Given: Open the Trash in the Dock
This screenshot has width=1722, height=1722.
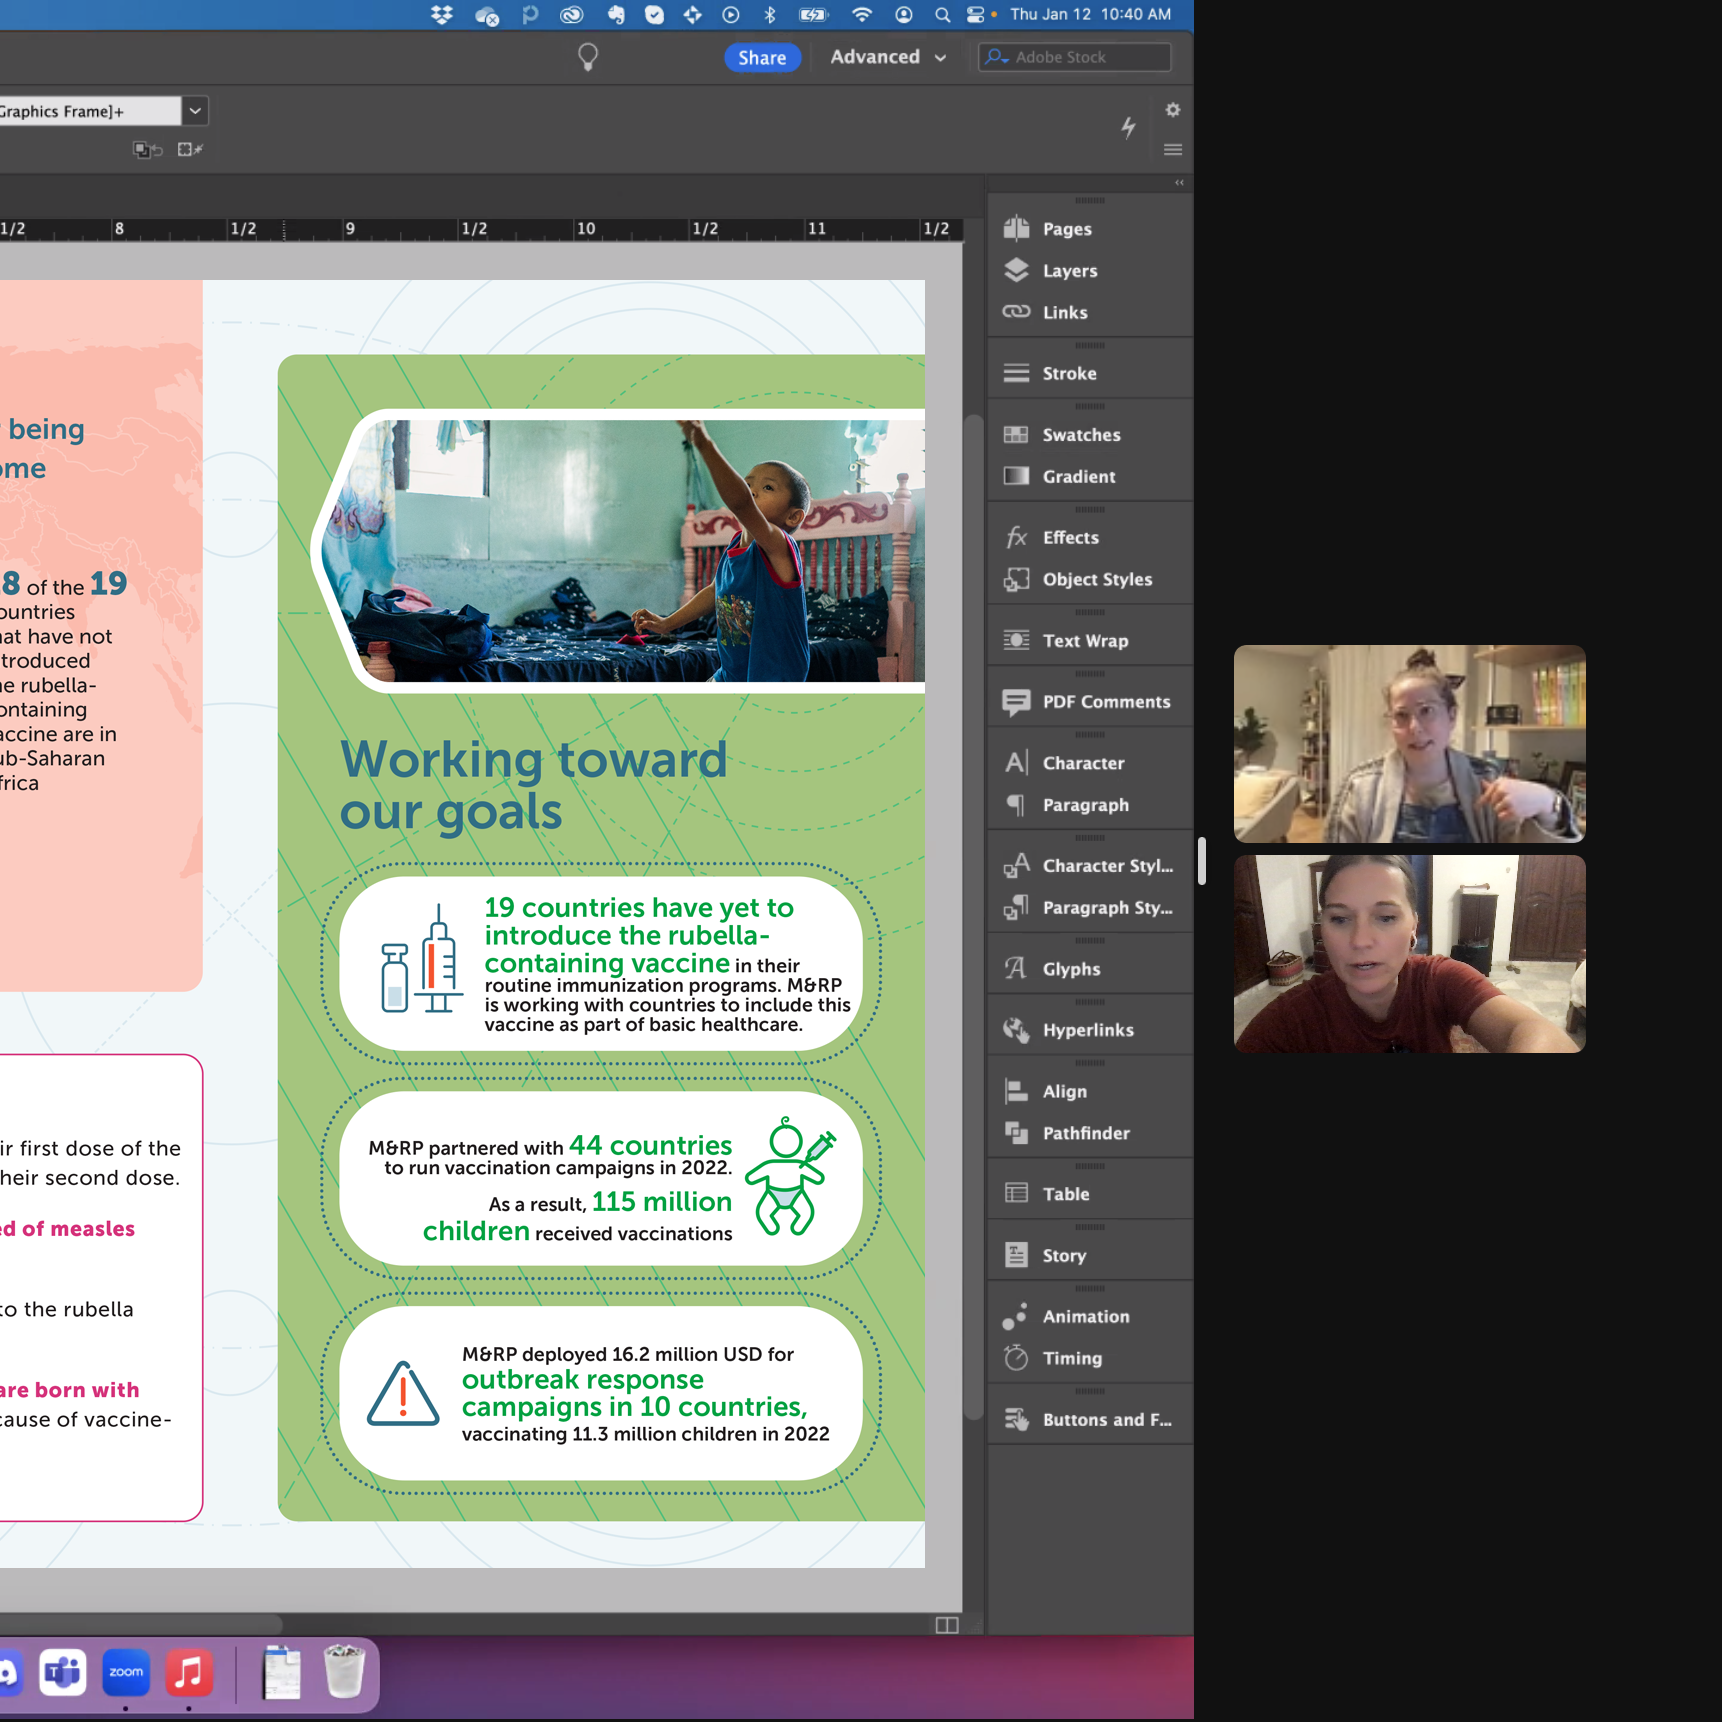Looking at the screenshot, I should coord(344,1671).
